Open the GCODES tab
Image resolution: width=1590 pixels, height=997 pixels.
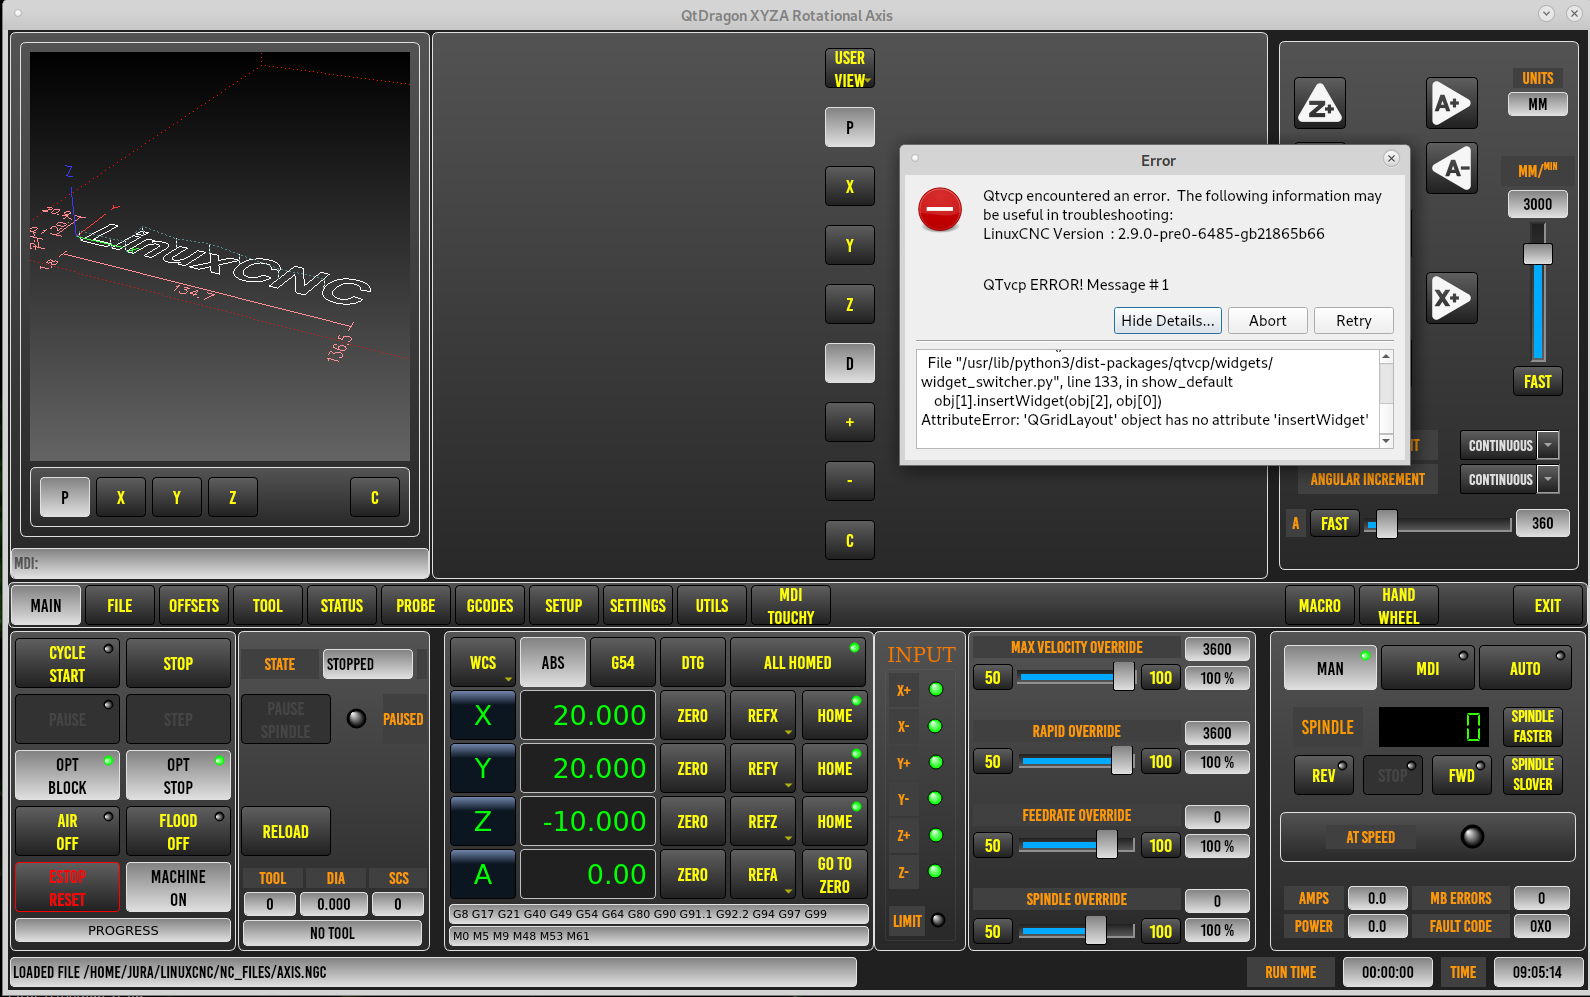[490, 605]
